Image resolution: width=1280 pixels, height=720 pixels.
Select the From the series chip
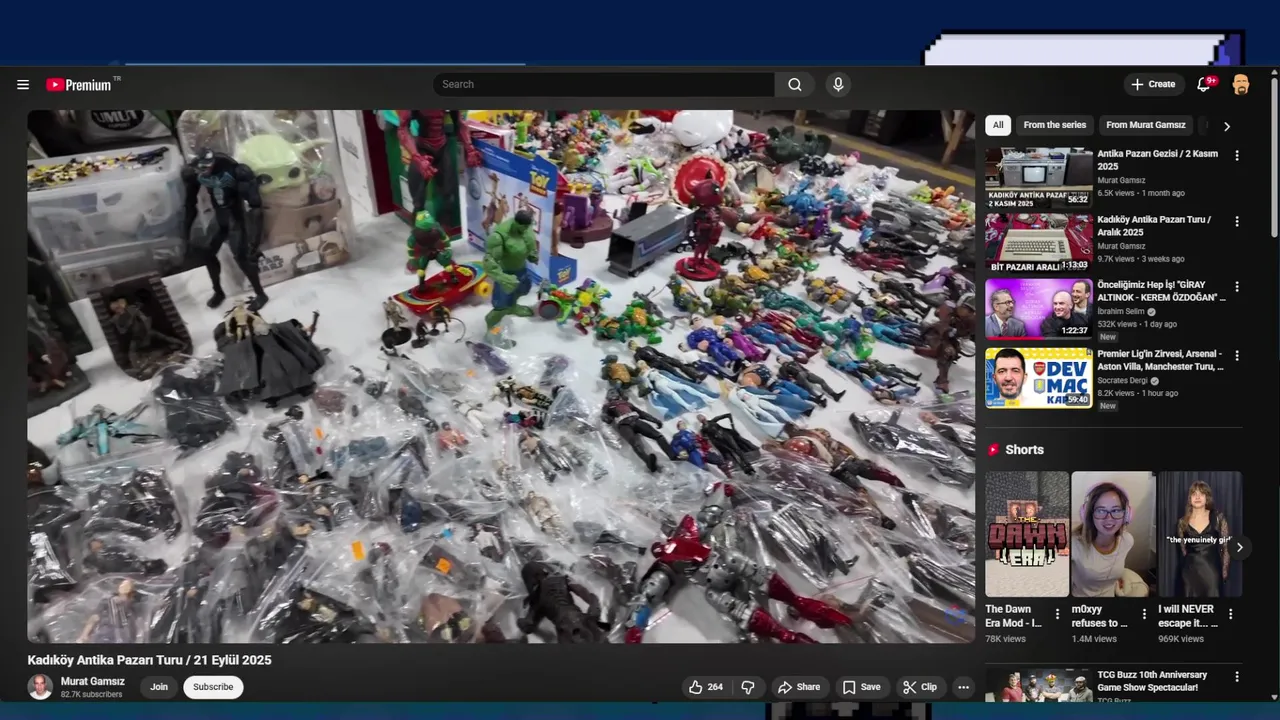1054,125
